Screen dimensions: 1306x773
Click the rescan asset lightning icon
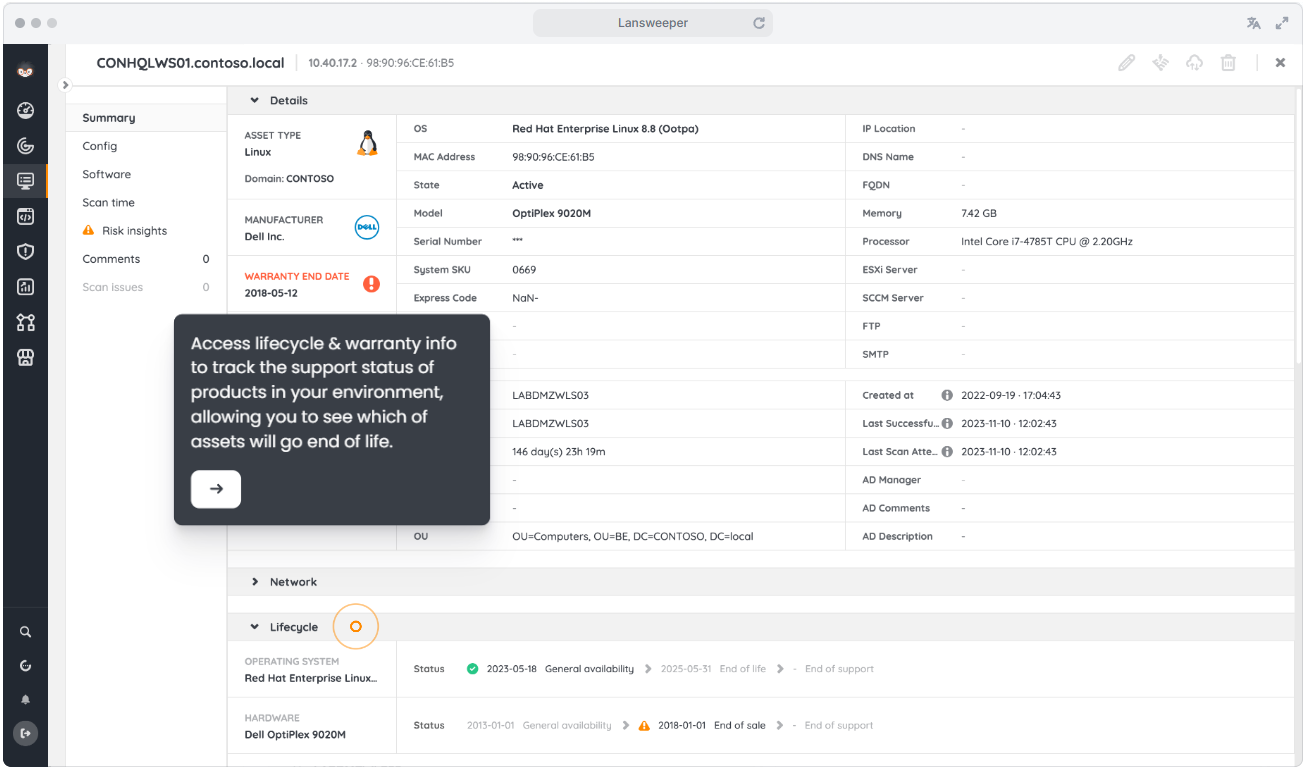click(1160, 63)
